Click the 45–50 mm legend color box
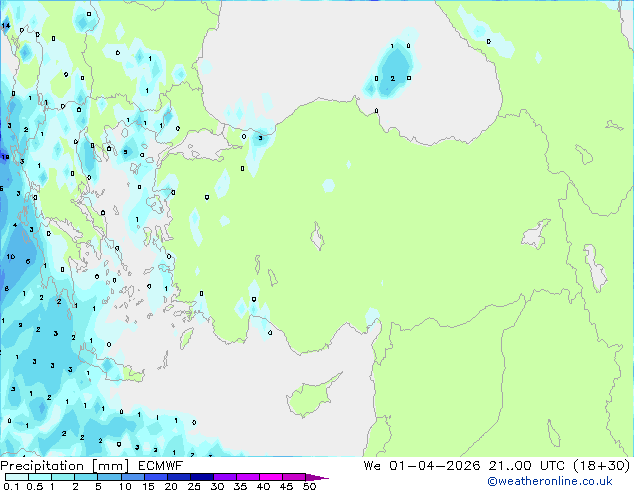The width and height of the screenshot is (634, 490). coord(294,477)
